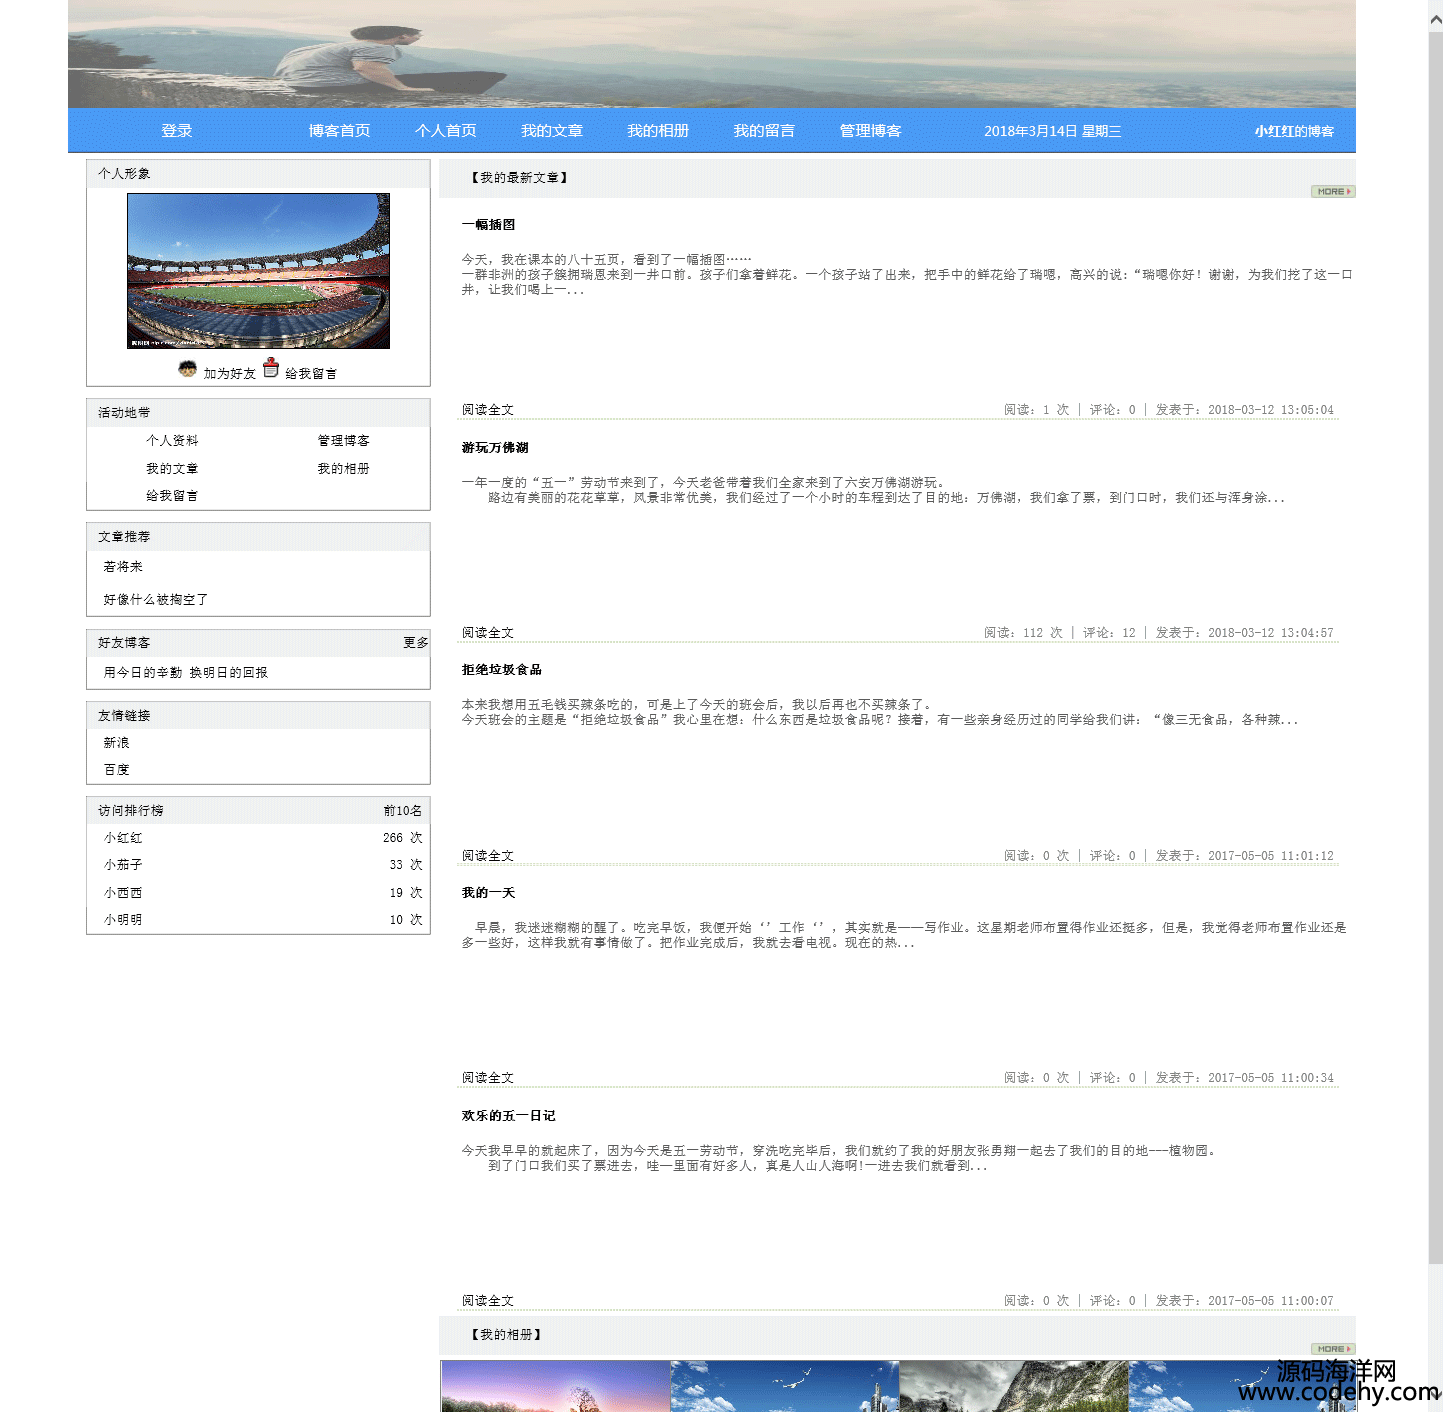Click the stadium profile picture
Screen dimensions: 1443x1412
point(258,271)
